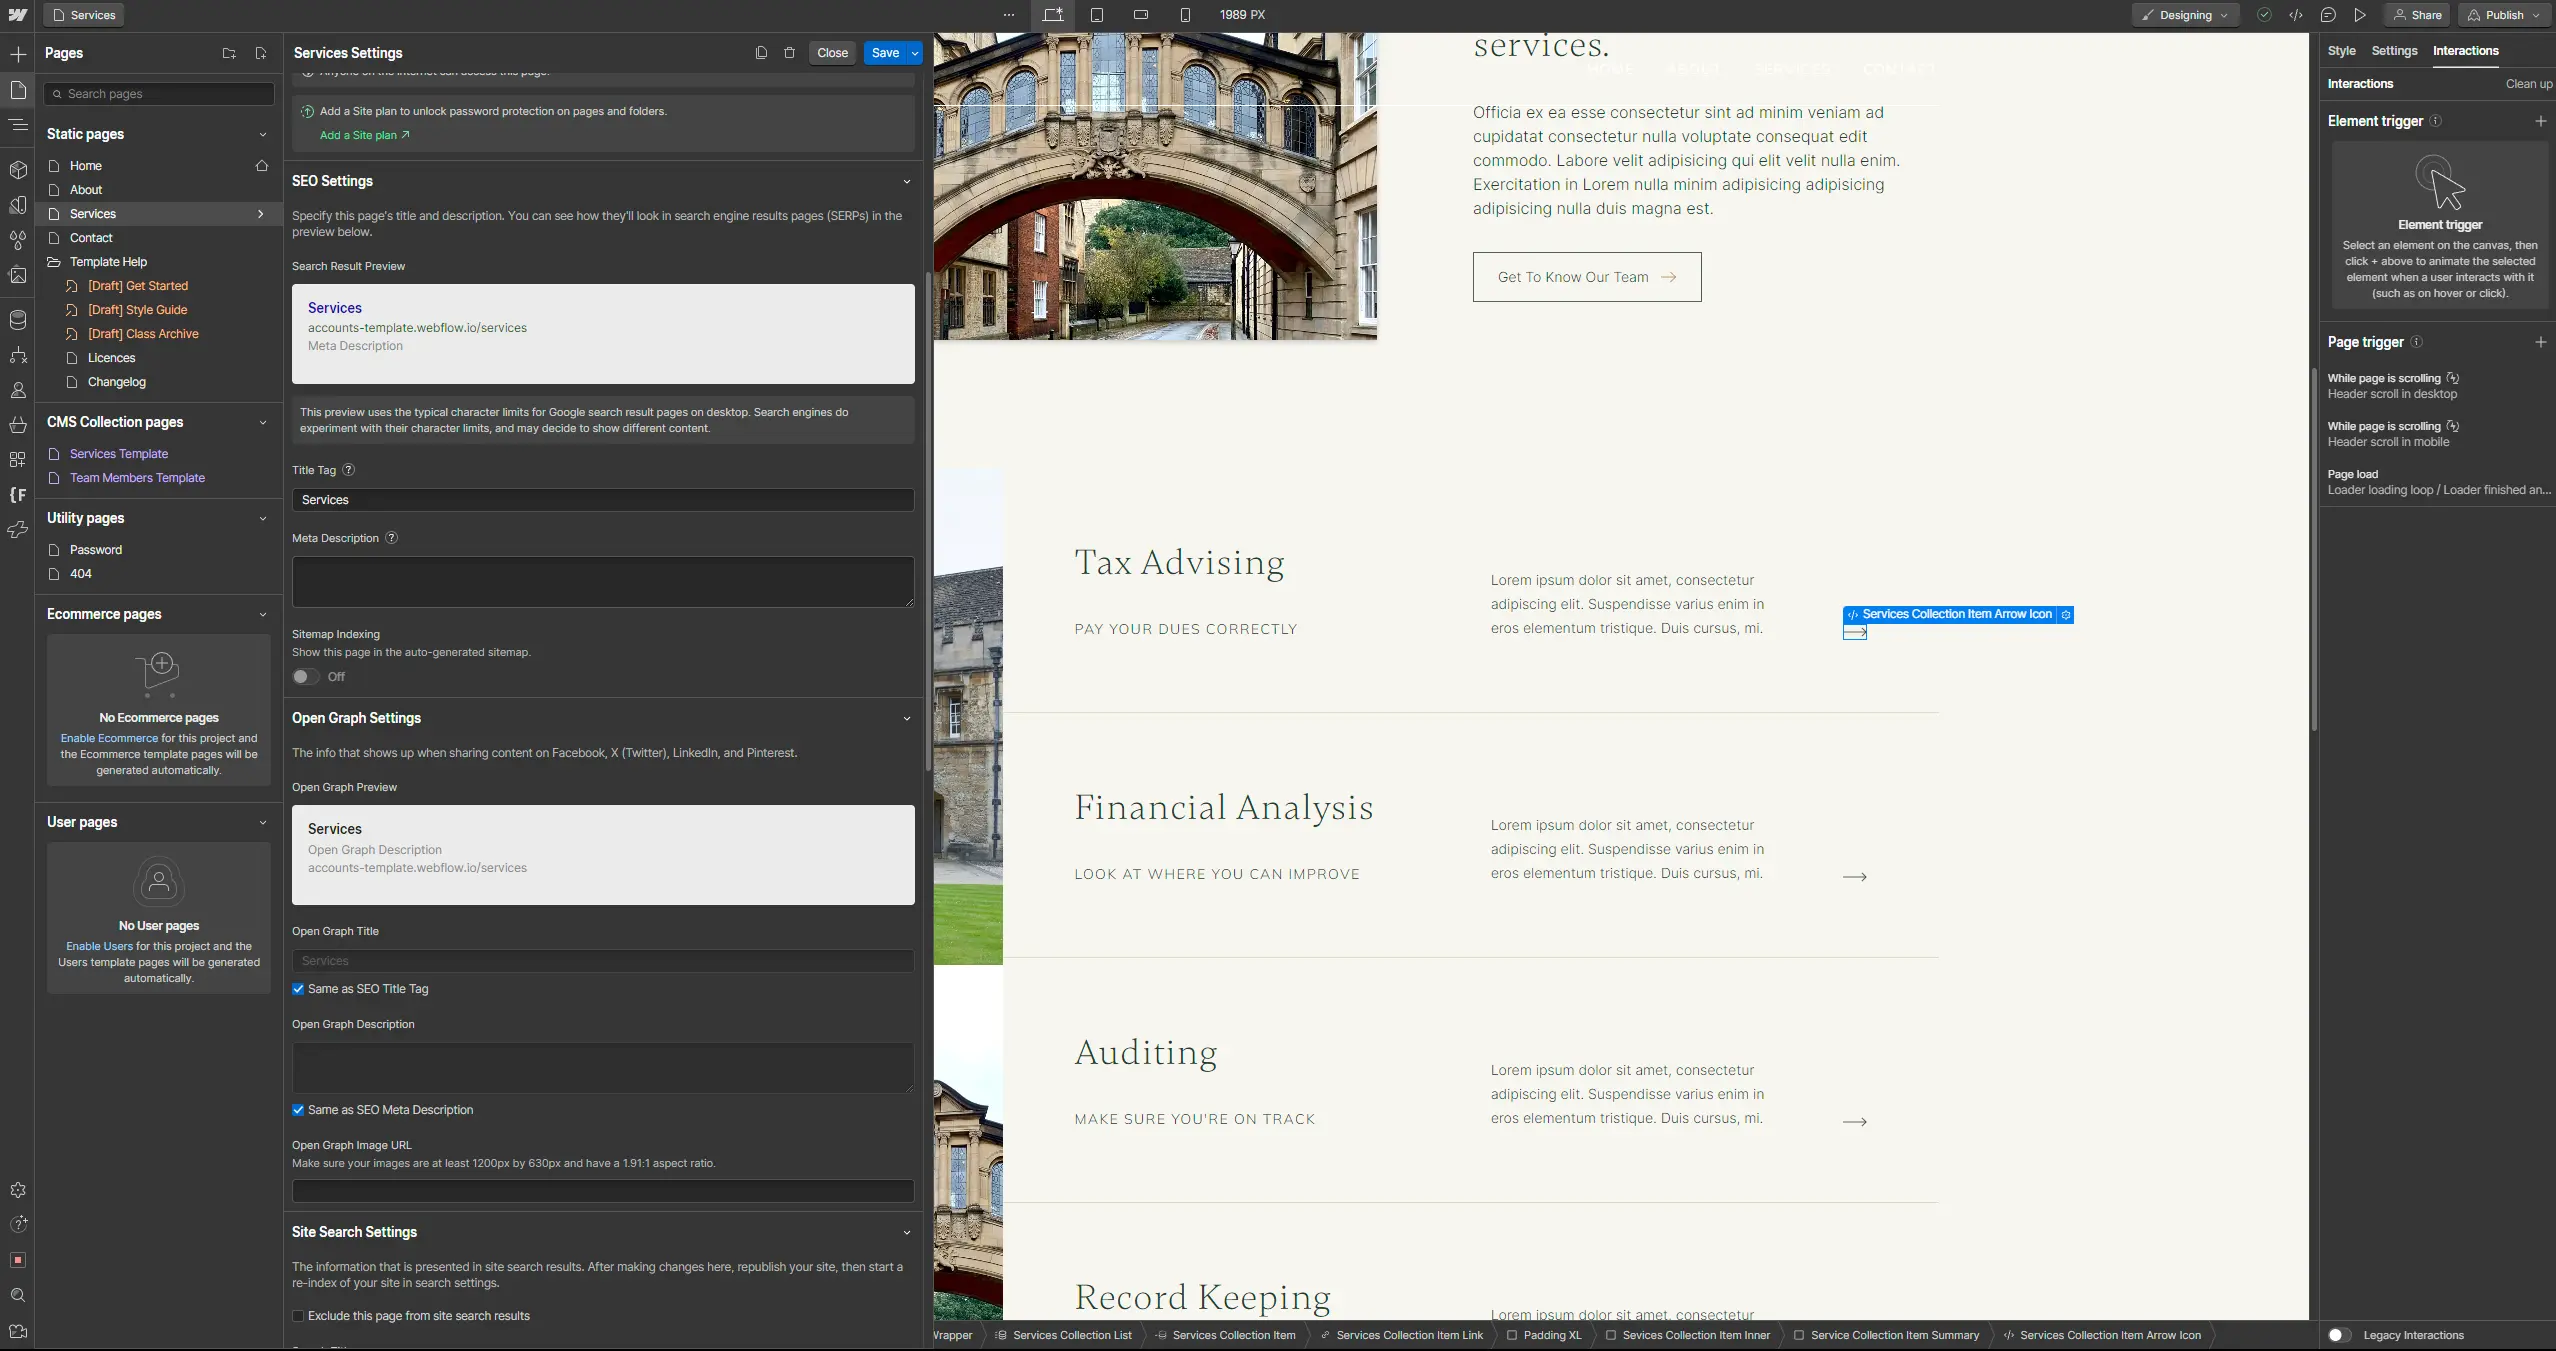Check Exclude this page from site search
Screen dimensions: 2556x1351
(x=298, y=1316)
